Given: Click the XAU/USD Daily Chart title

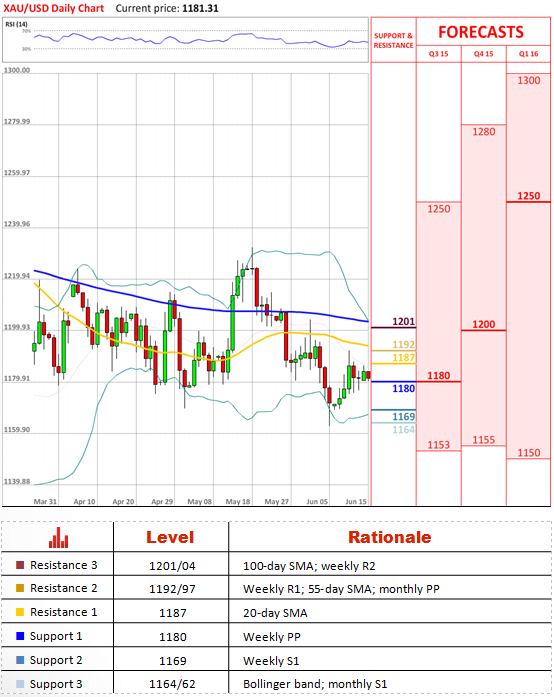Looking at the screenshot, I should [53, 8].
